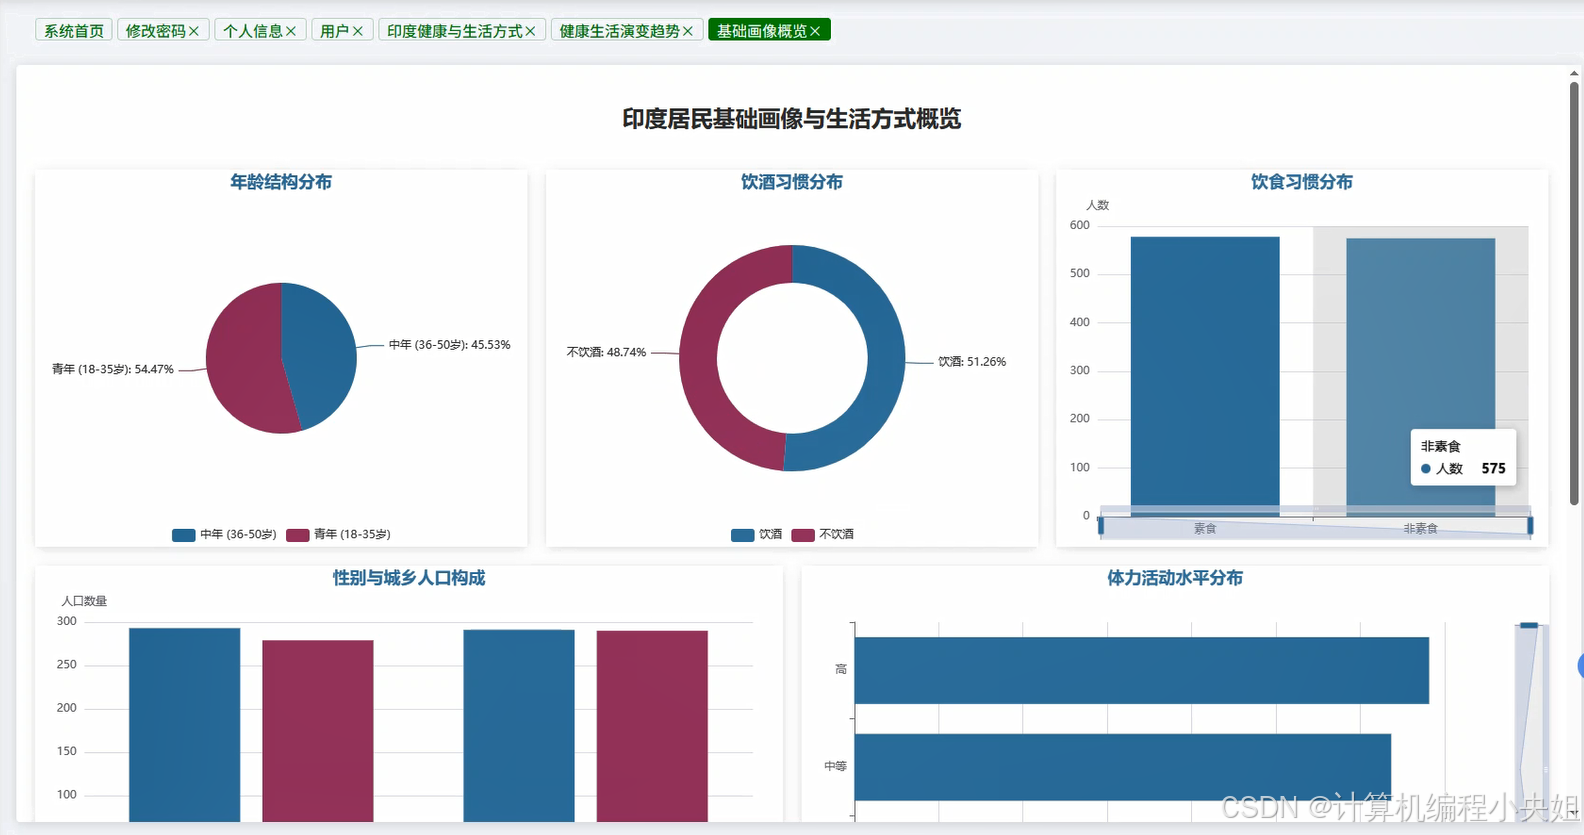Click the page vertical scrollbar thumb
1584x835 pixels.
coord(1574,293)
